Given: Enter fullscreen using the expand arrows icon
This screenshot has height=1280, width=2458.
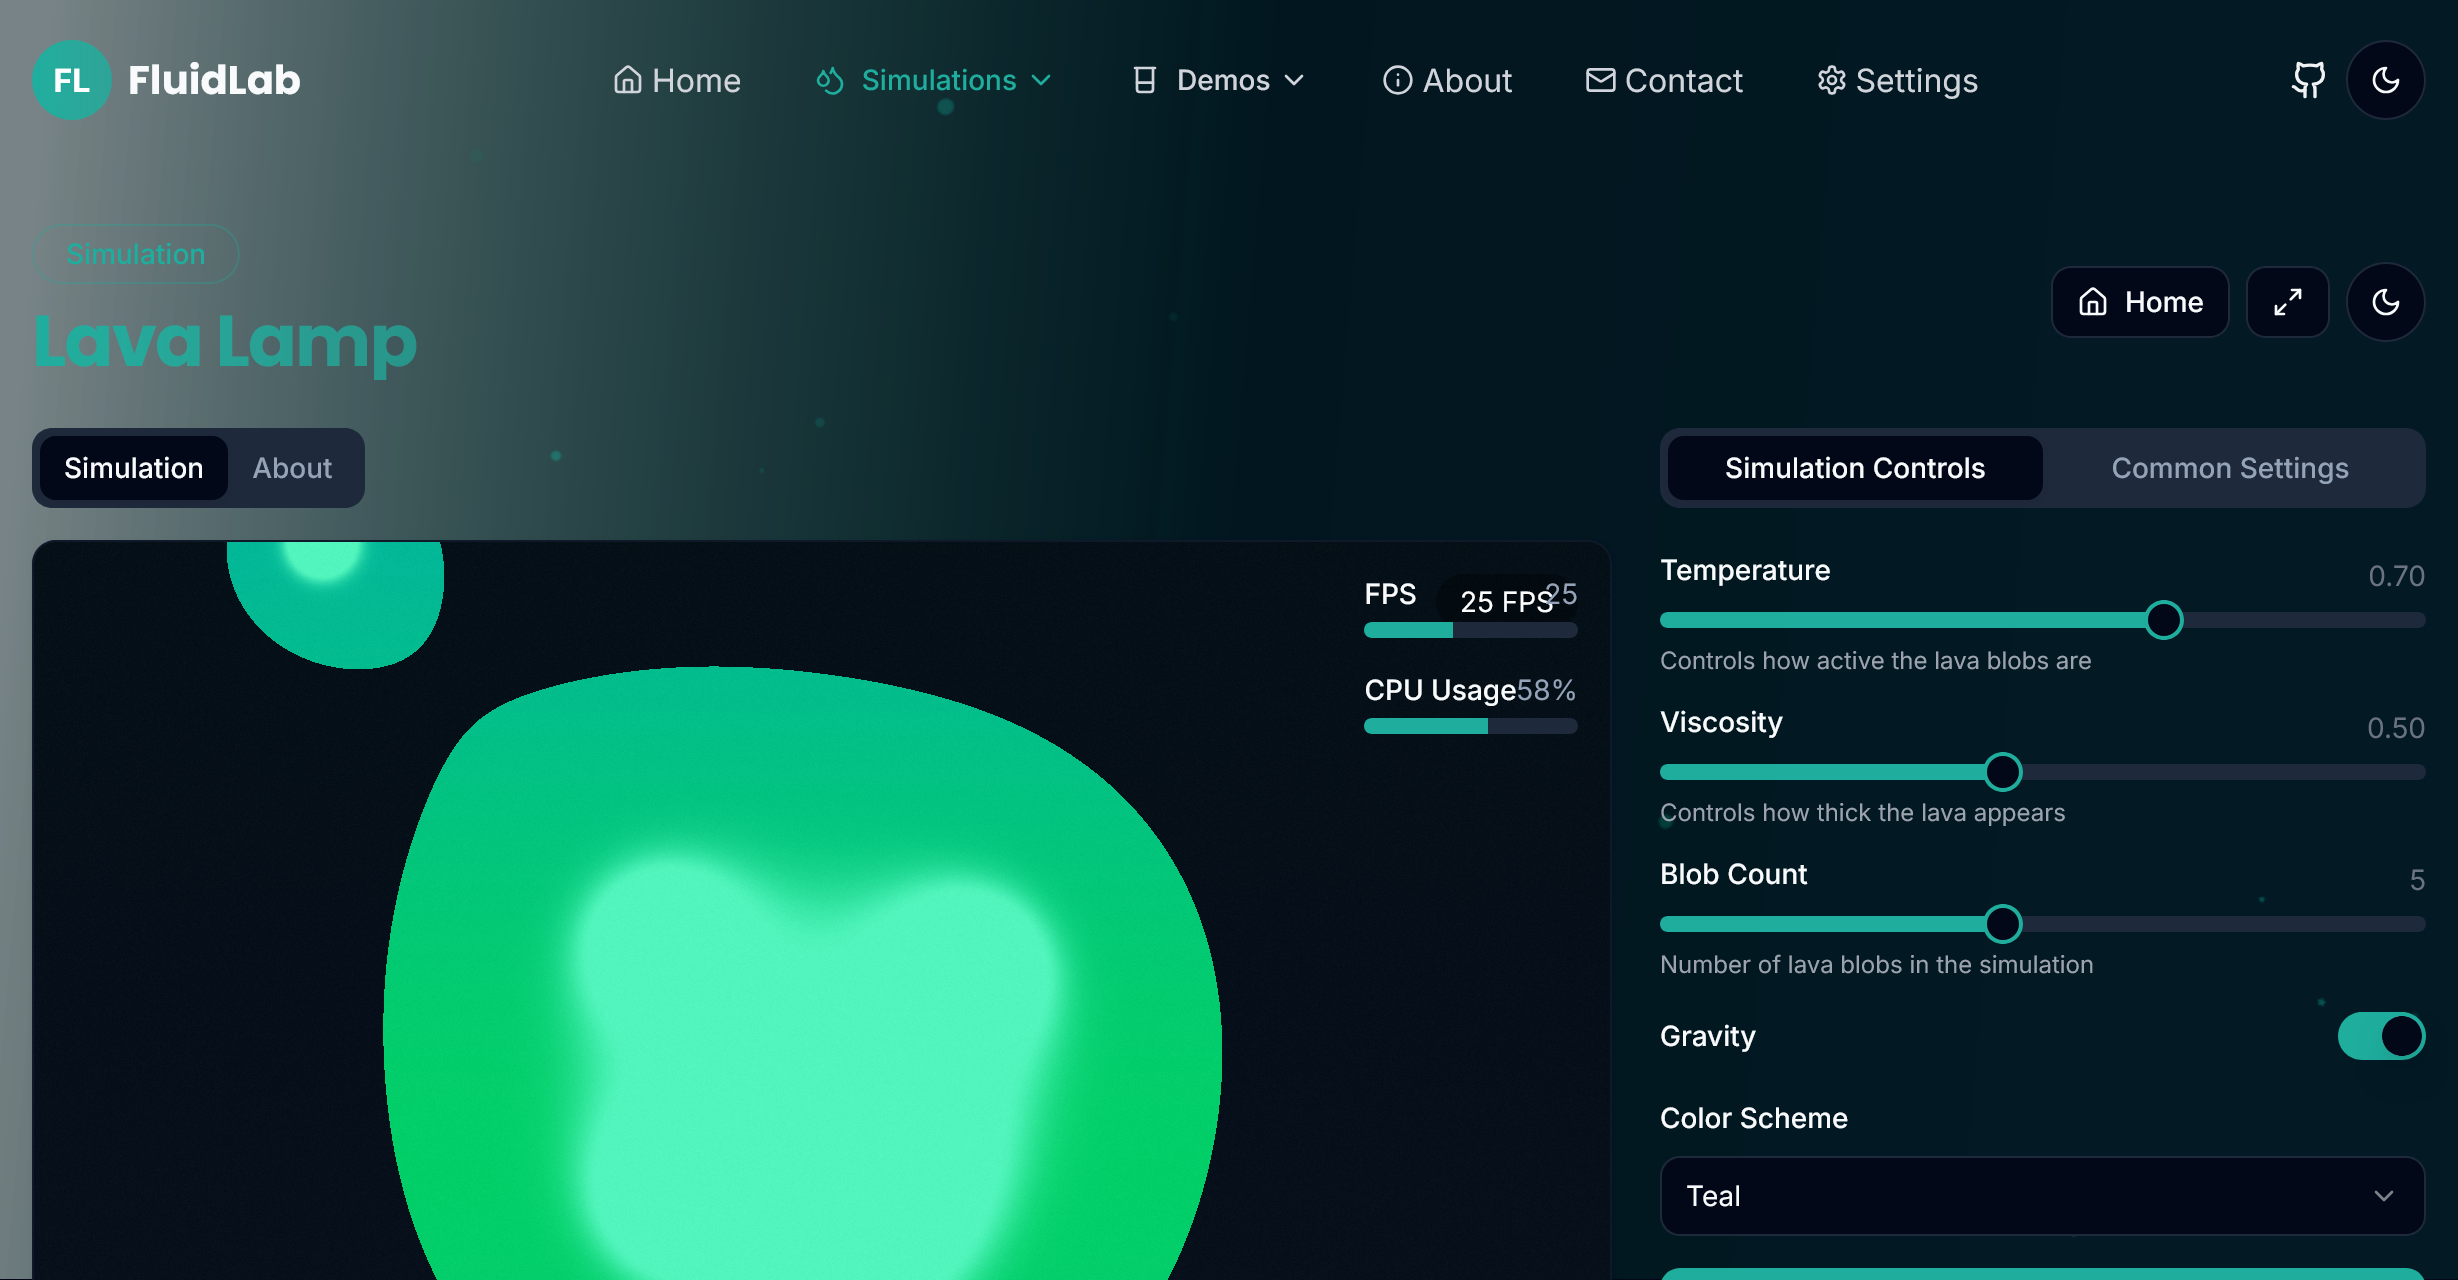Looking at the screenshot, I should click(x=2287, y=301).
